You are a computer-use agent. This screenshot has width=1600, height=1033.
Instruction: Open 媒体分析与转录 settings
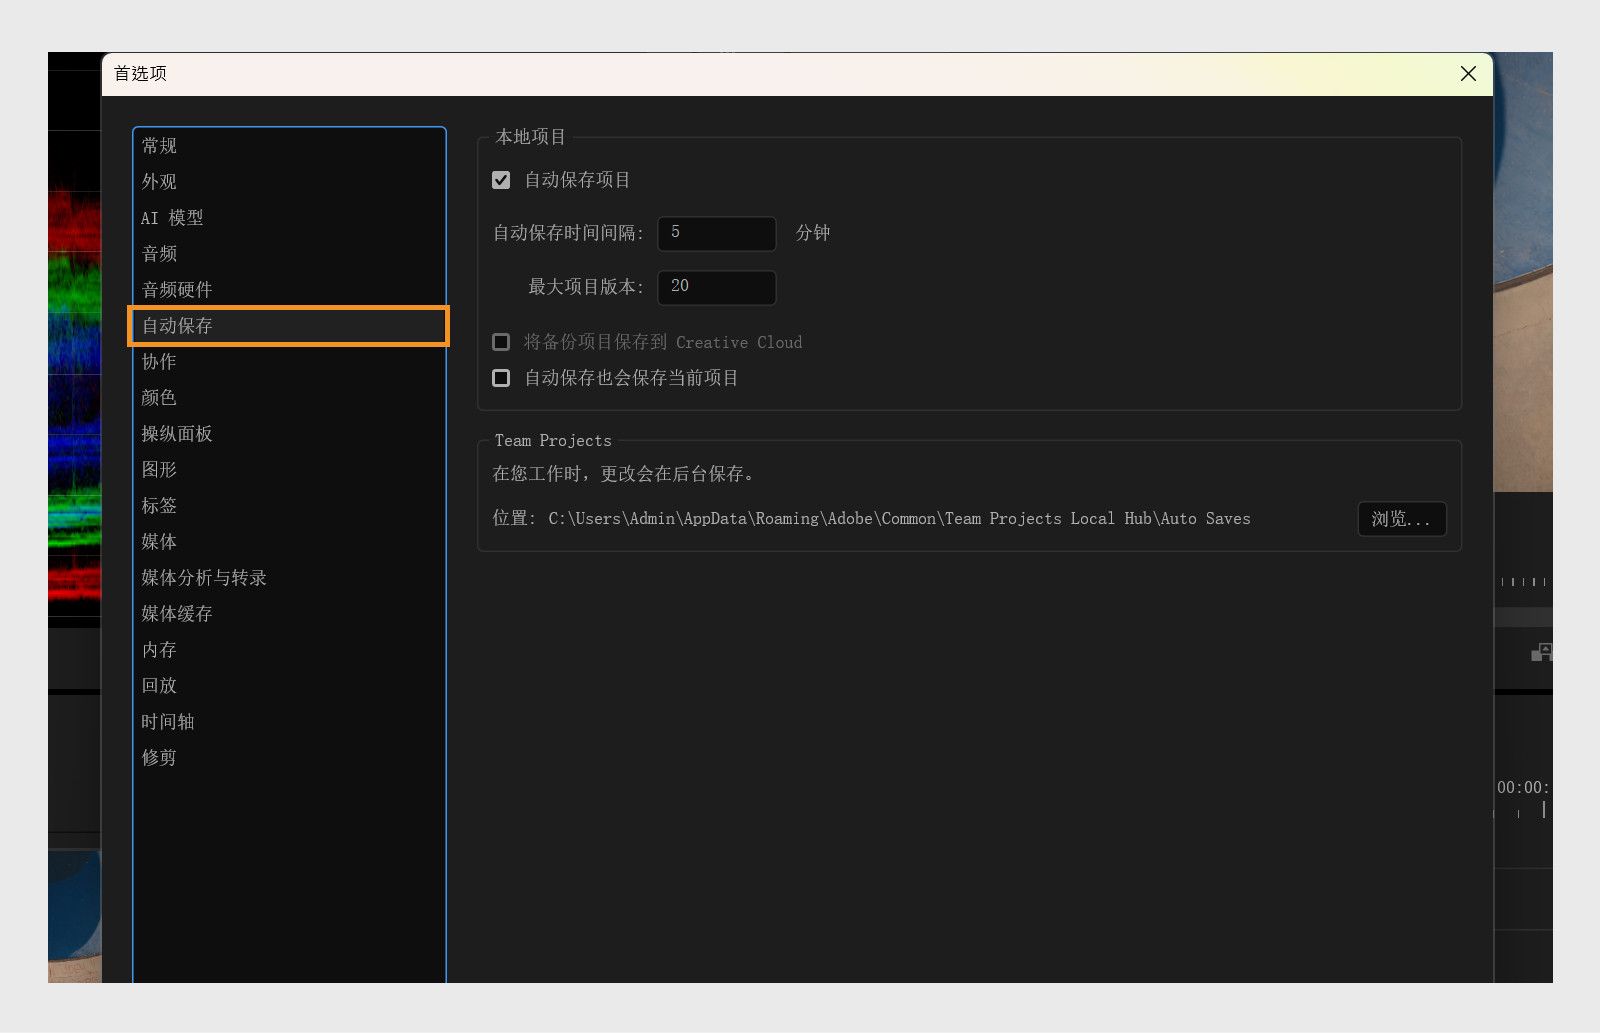pos(289,578)
